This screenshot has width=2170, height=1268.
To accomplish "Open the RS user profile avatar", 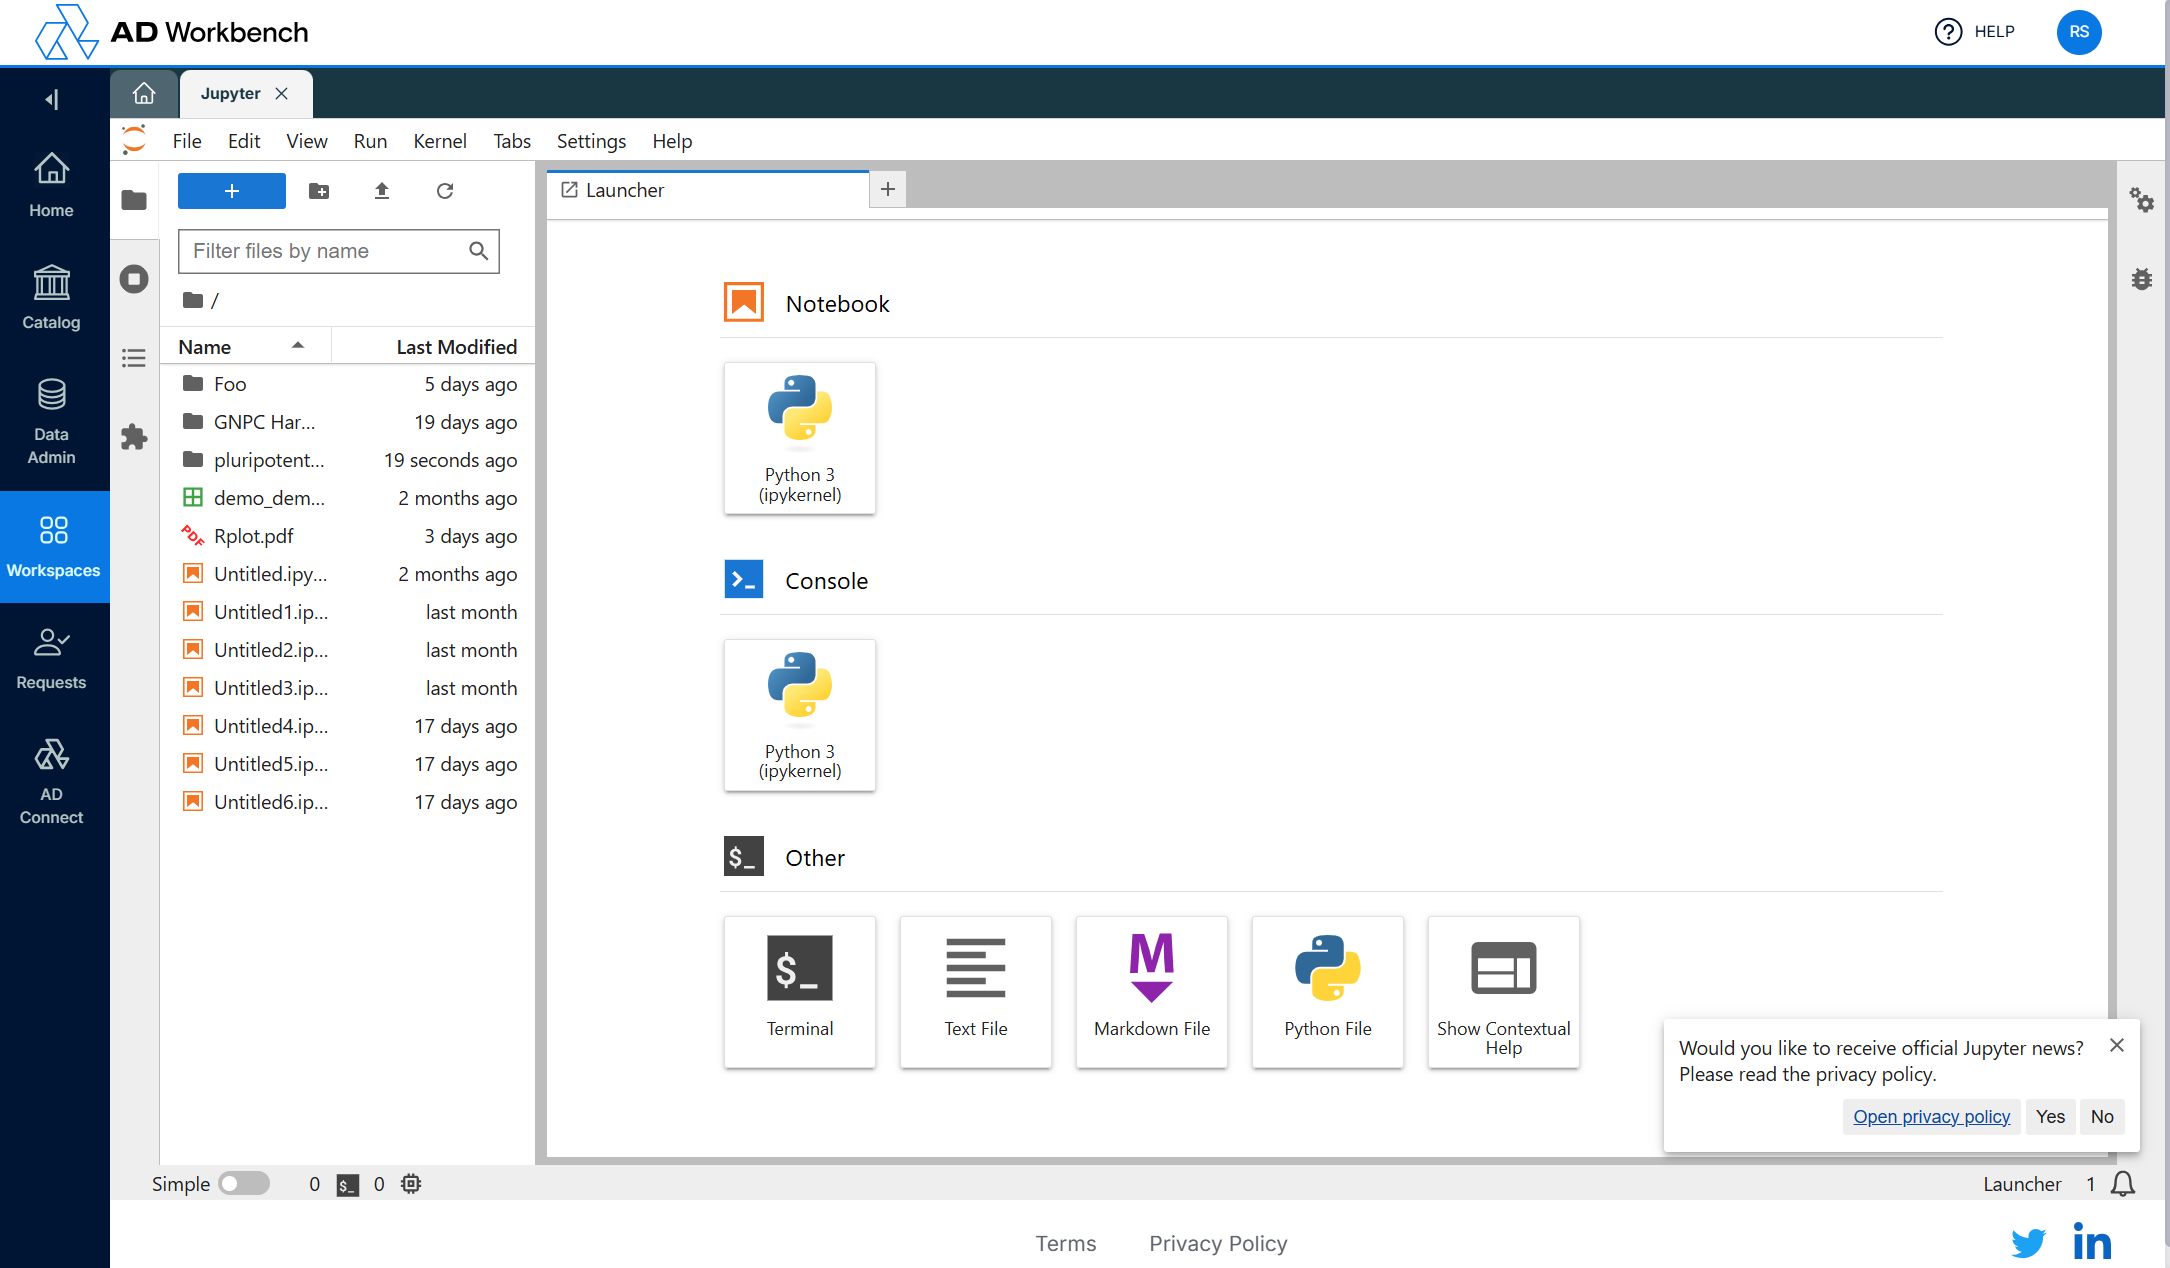I will click(x=2078, y=32).
